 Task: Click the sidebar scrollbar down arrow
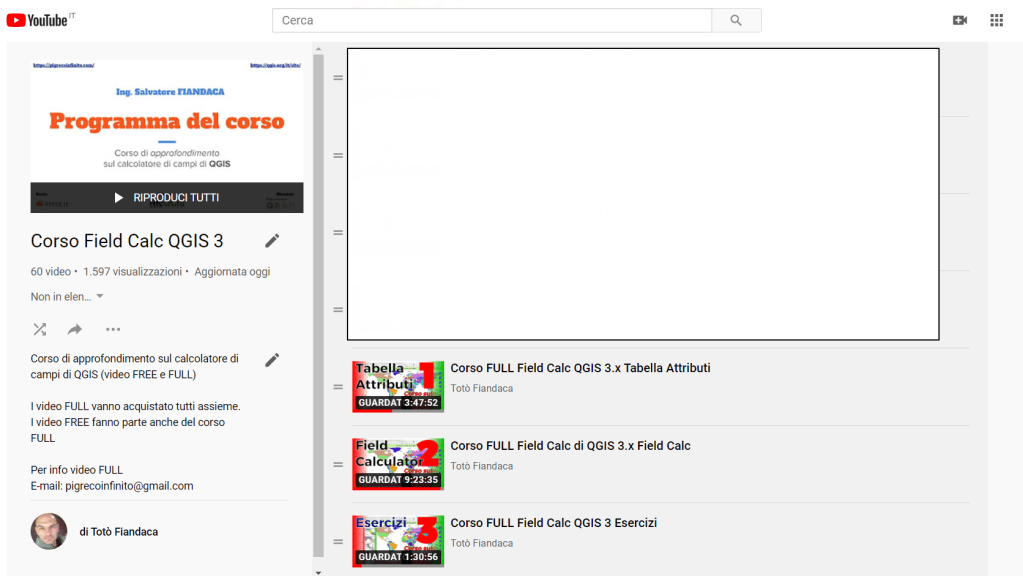(318, 572)
